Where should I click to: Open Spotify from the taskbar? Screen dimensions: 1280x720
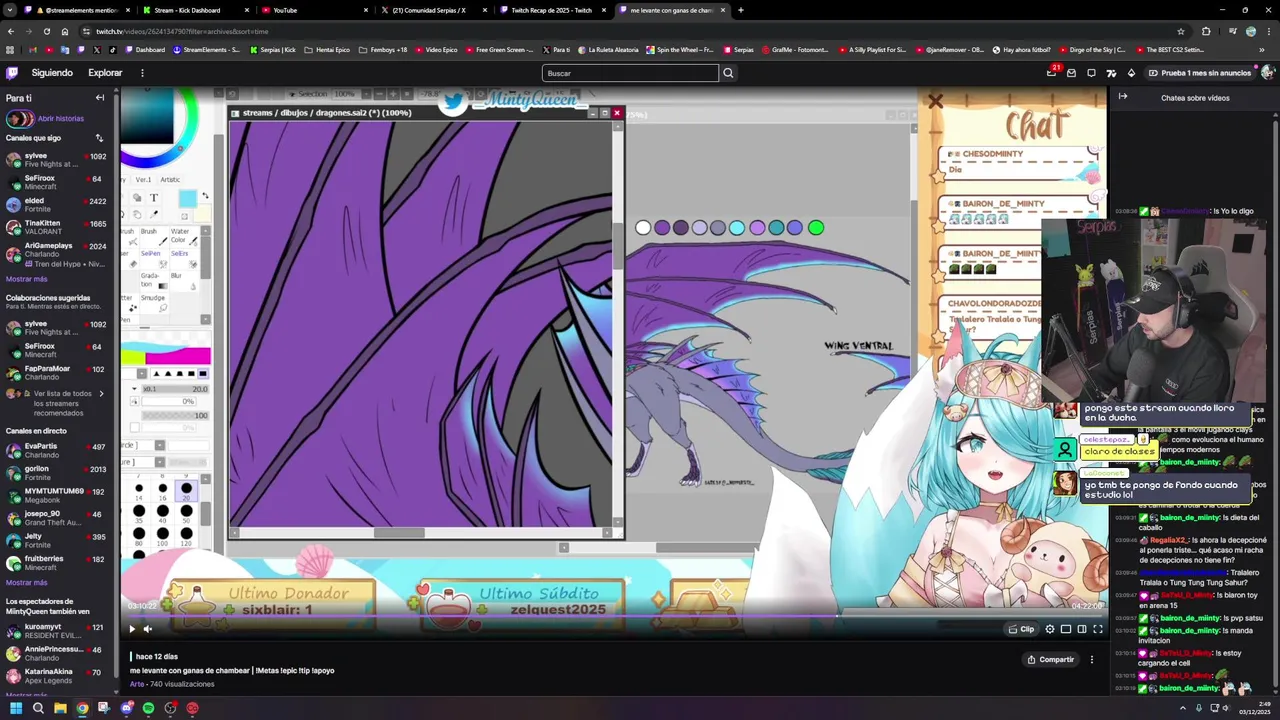[148, 708]
